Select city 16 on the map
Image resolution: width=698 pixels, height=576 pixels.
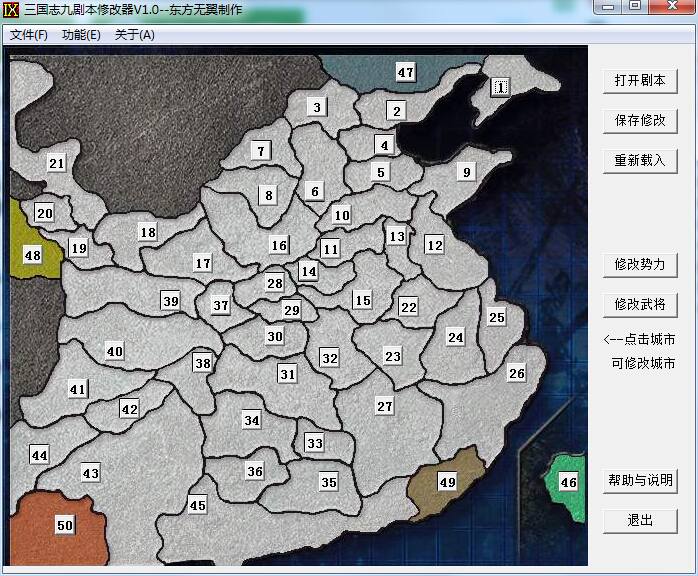[279, 245]
